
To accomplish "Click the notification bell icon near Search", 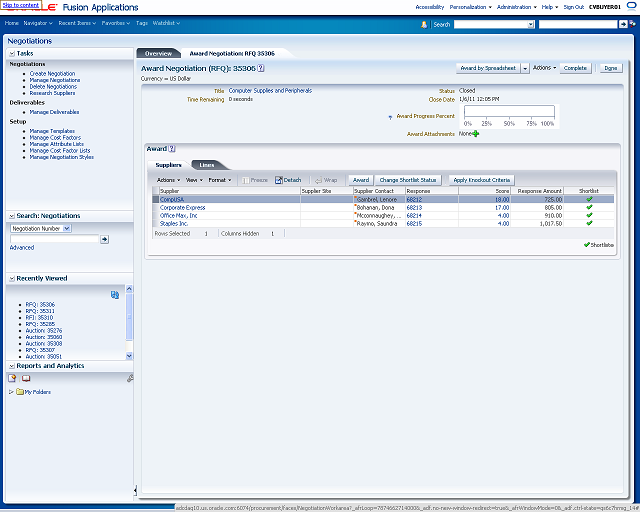I will 424,24.
